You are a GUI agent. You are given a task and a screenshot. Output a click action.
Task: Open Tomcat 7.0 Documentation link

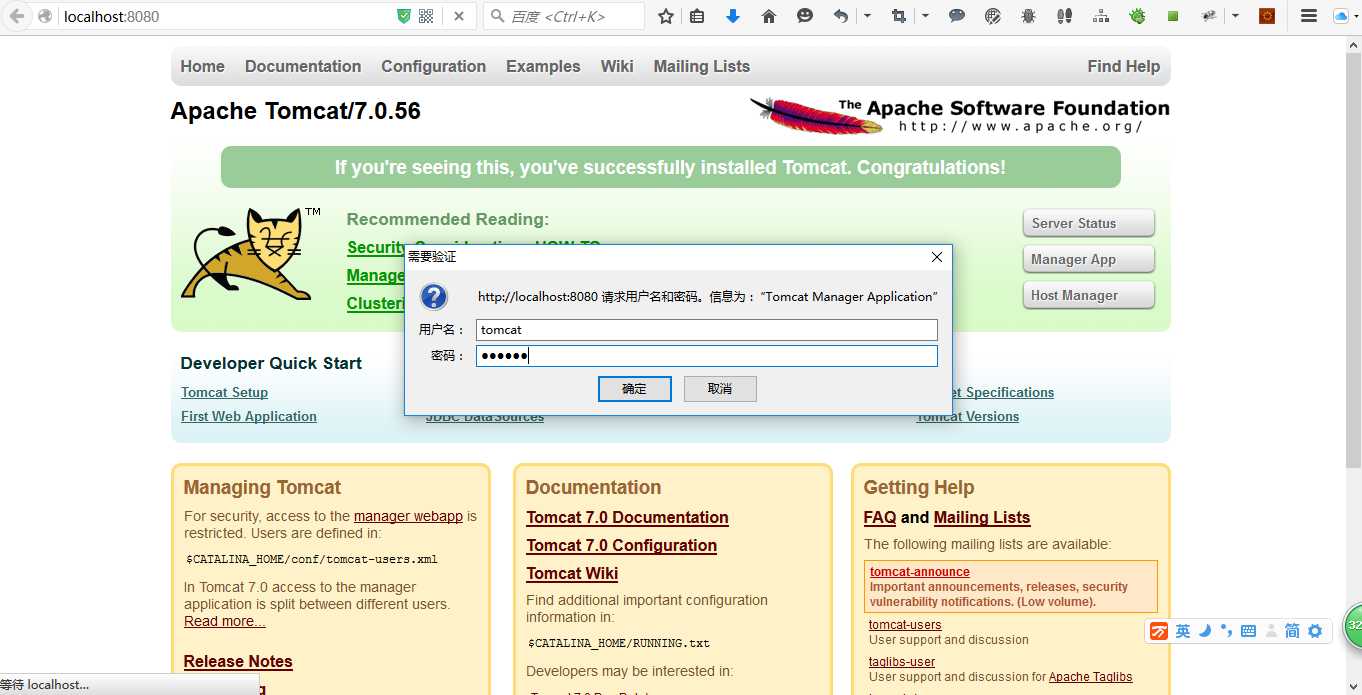coord(627,517)
